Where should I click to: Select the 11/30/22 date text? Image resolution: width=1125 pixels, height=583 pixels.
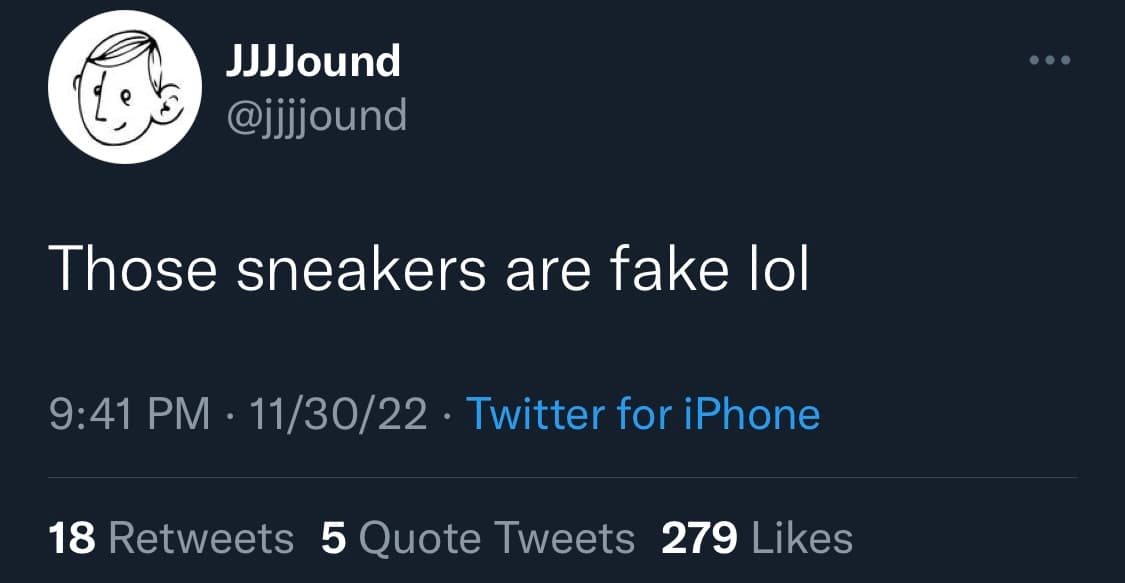pos(338,414)
